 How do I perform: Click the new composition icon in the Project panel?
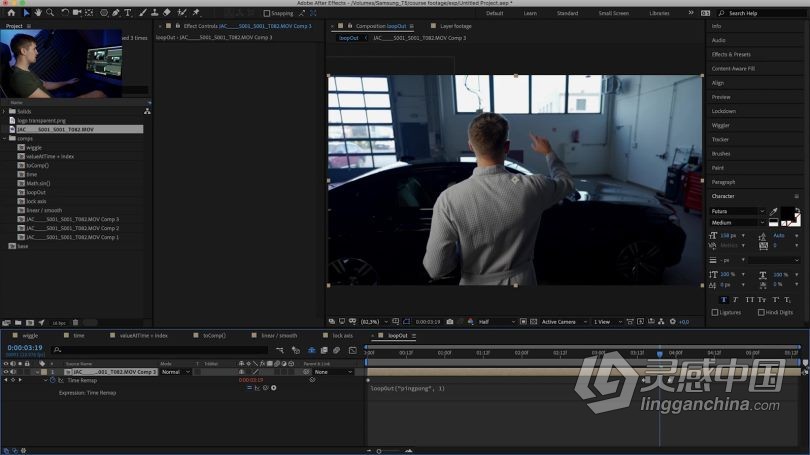29,323
